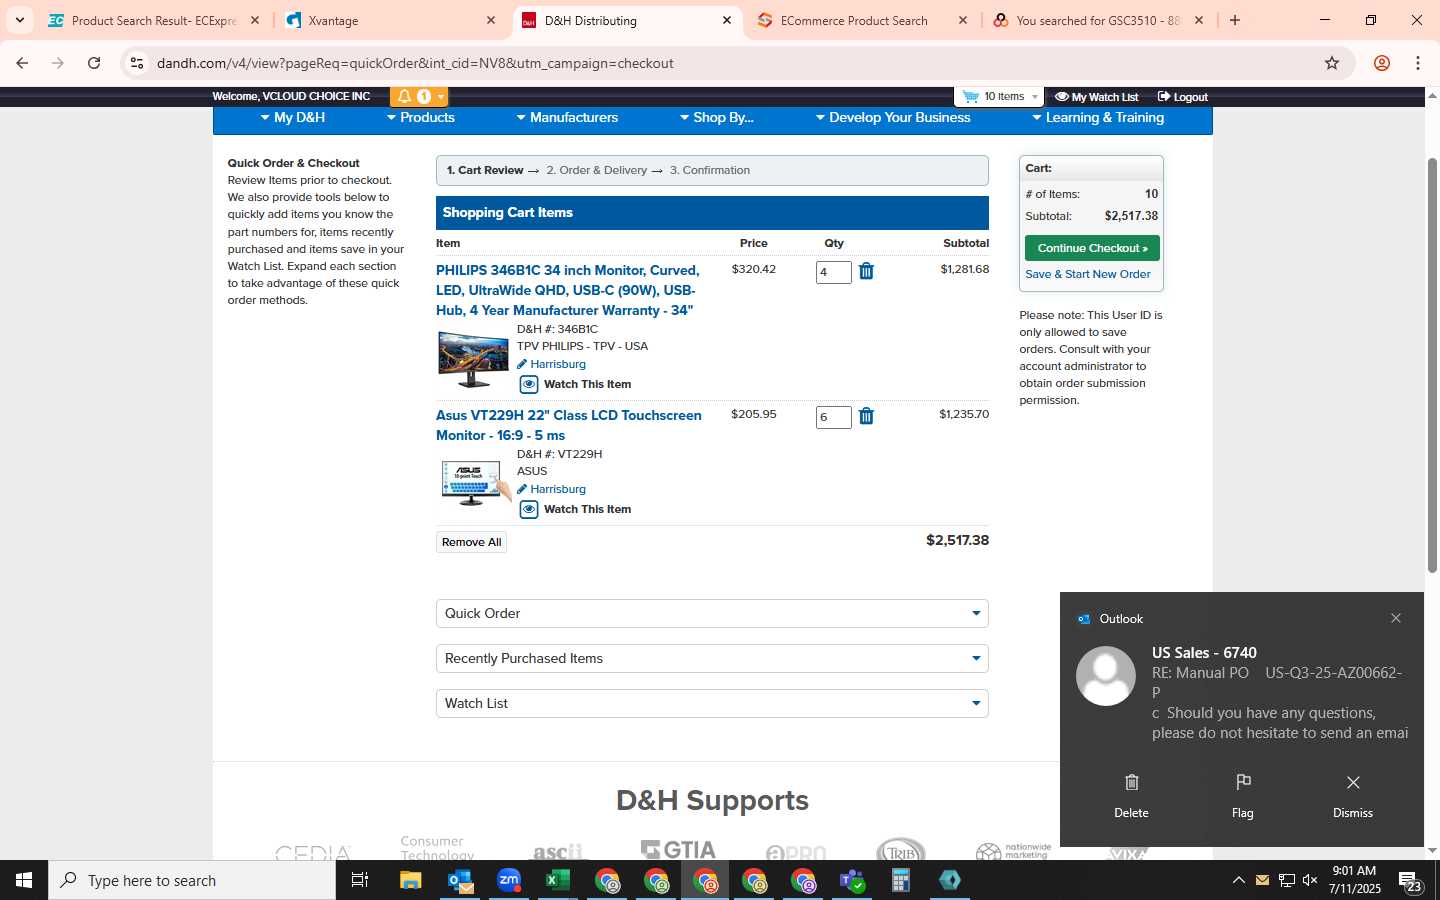Open Outlook from the taskbar
Screen dimensions: 1440x900
pyautogui.click(x=460, y=880)
